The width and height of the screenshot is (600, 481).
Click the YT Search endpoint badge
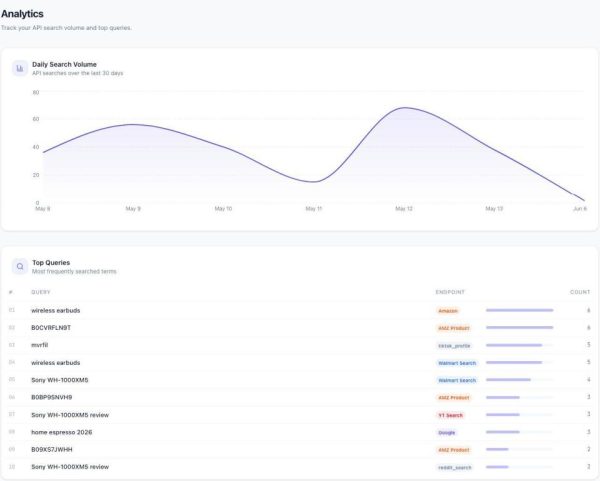tap(450, 415)
